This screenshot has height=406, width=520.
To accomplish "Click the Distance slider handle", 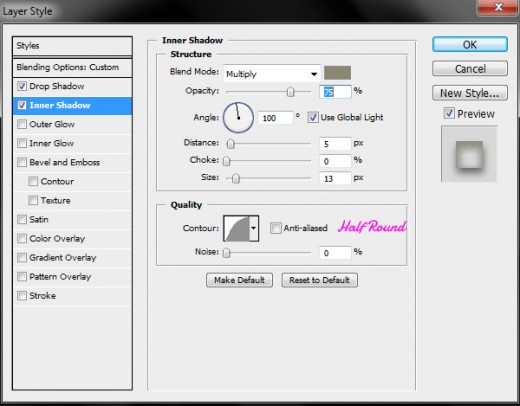I will point(230,144).
